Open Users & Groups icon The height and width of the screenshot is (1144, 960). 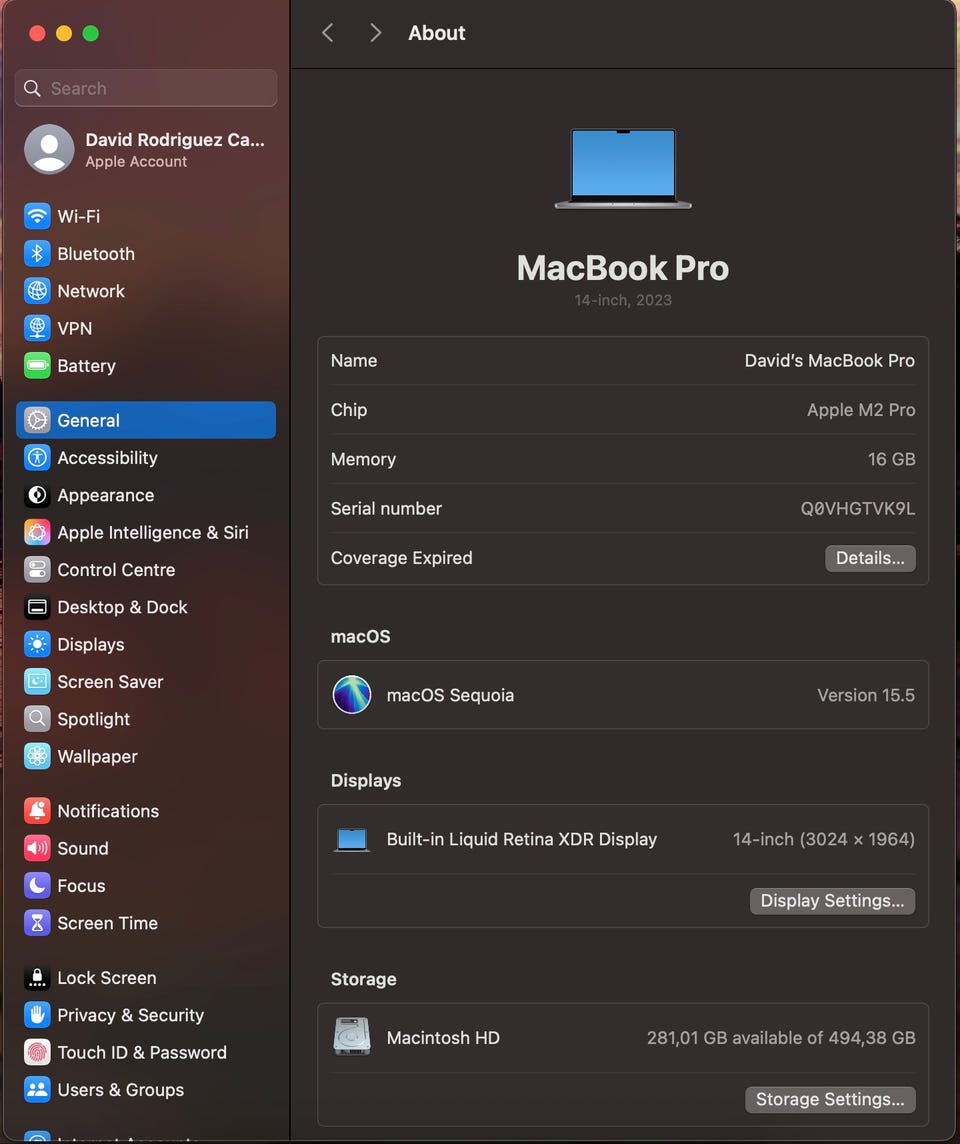pyautogui.click(x=37, y=1089)
